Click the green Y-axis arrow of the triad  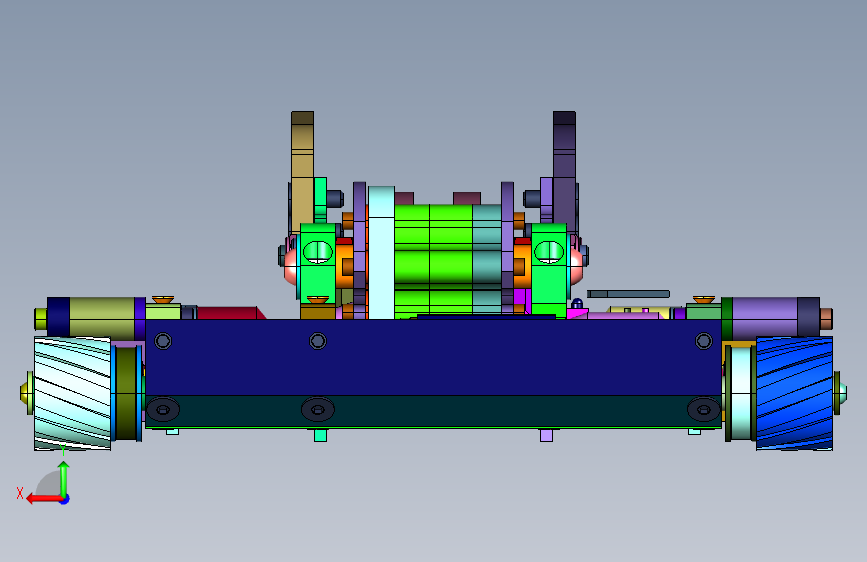click(x=64, y=479)
